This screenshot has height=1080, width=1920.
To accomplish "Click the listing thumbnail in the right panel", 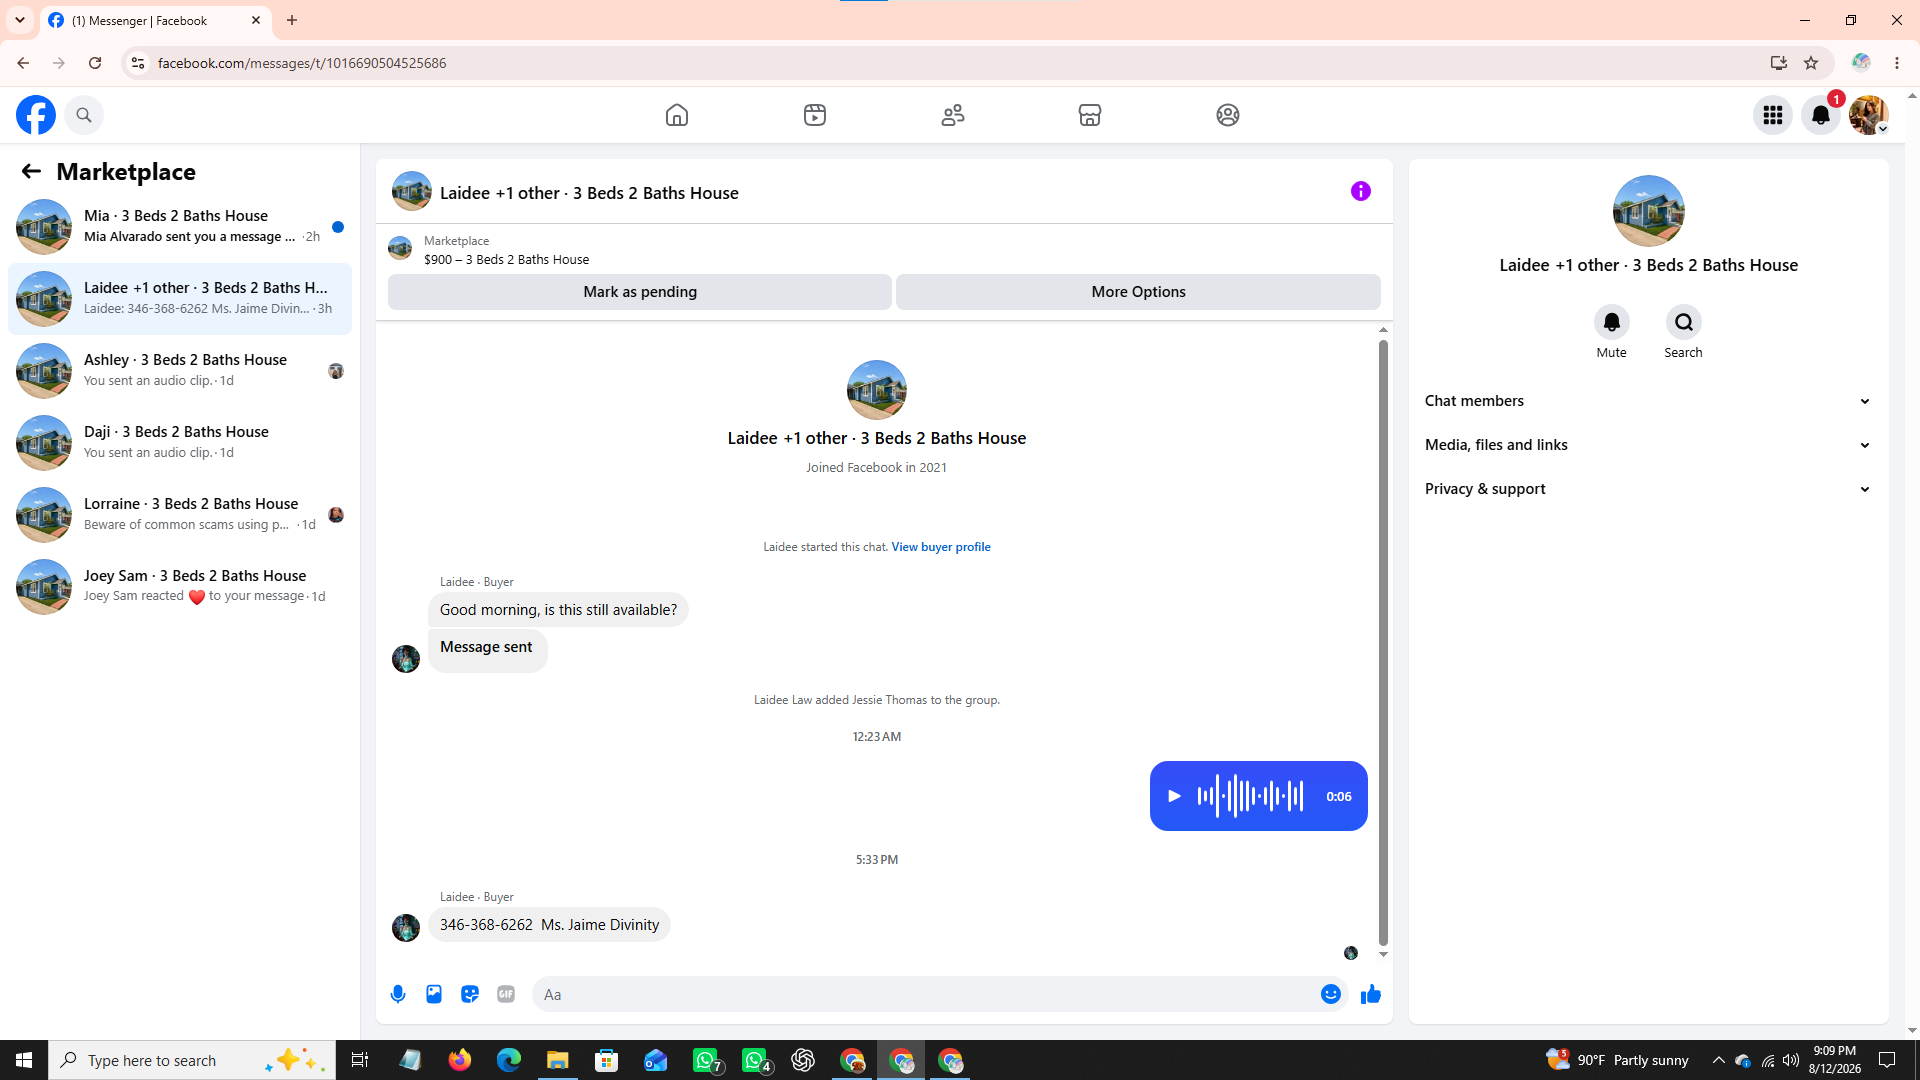I will (x=1649, y=211).
